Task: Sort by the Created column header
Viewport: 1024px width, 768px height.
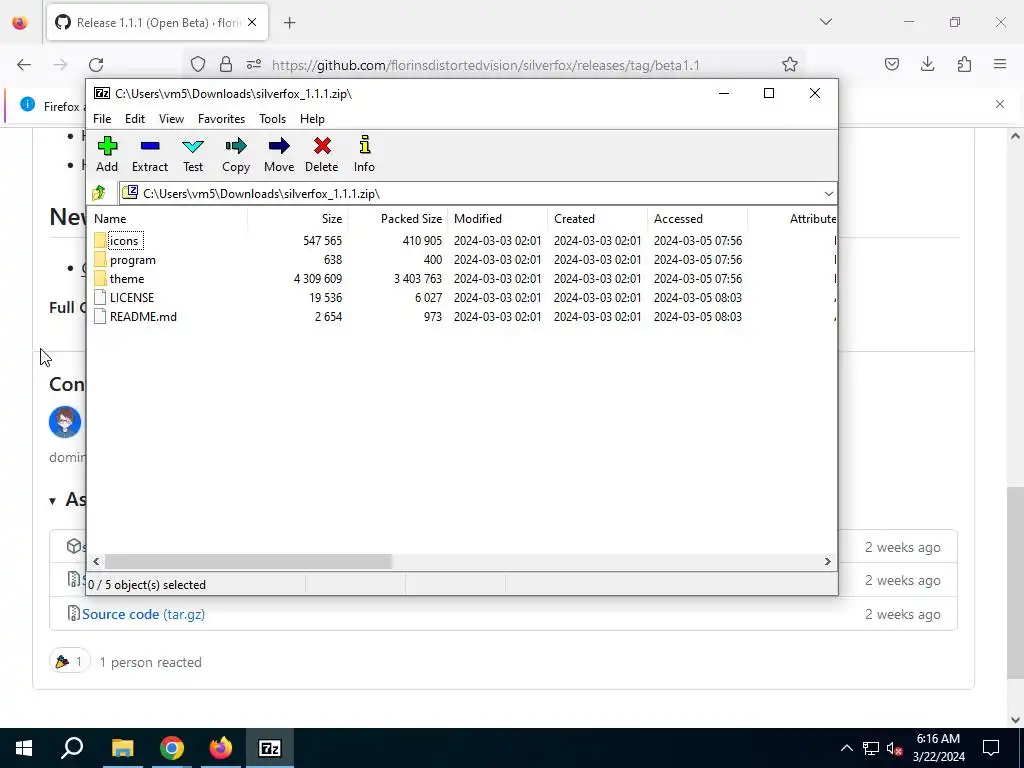Action: point(597,219)
